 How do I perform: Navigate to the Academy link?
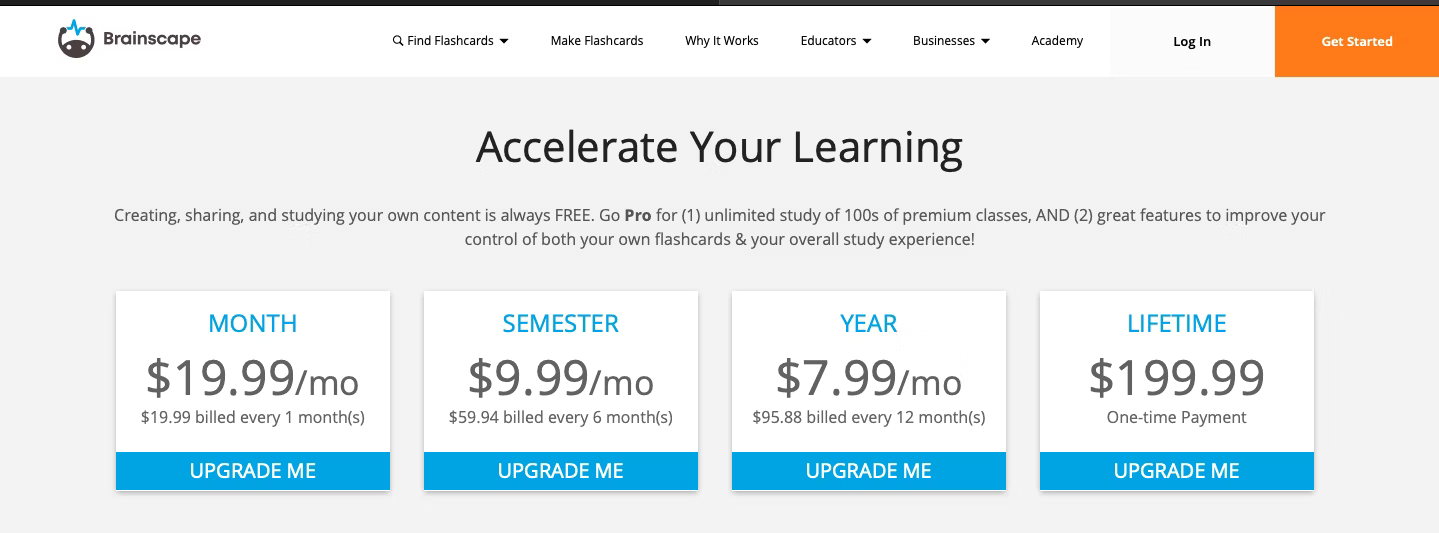tap(1057, 41)
